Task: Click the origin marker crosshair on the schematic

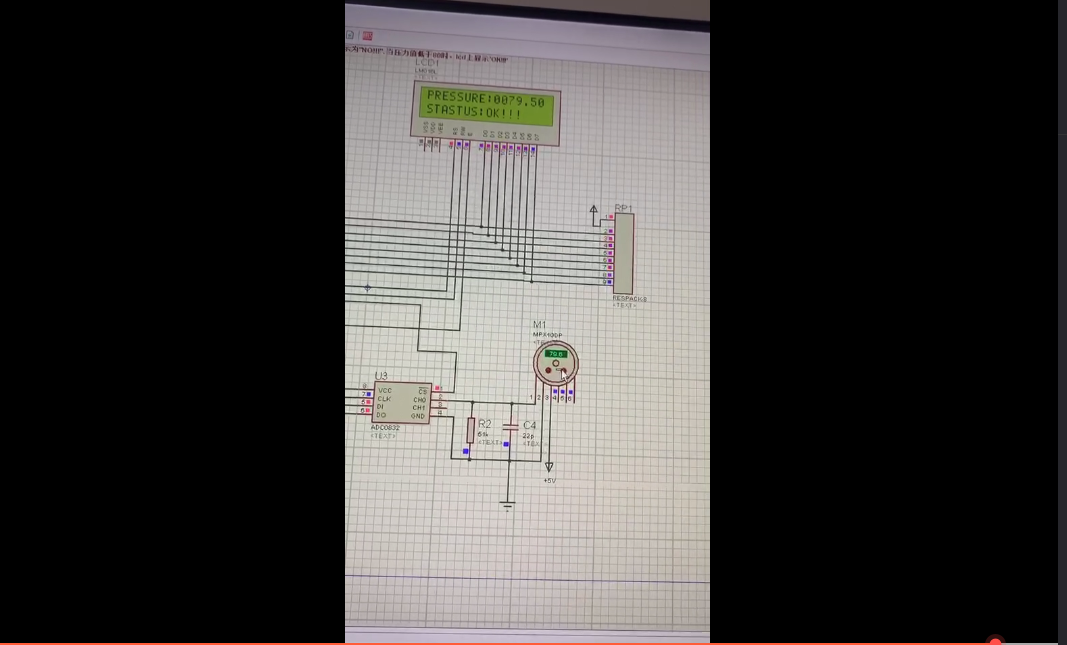Action: click(x=367, y=288)
